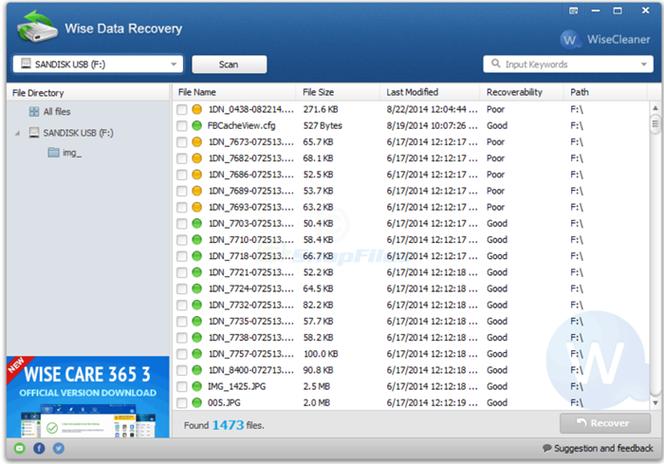Image resolution: width=664 pixels, height=464 pixels.
Task: Click orange status dot of 1DN_7682-072513
Action: click(x=197, y=158)
